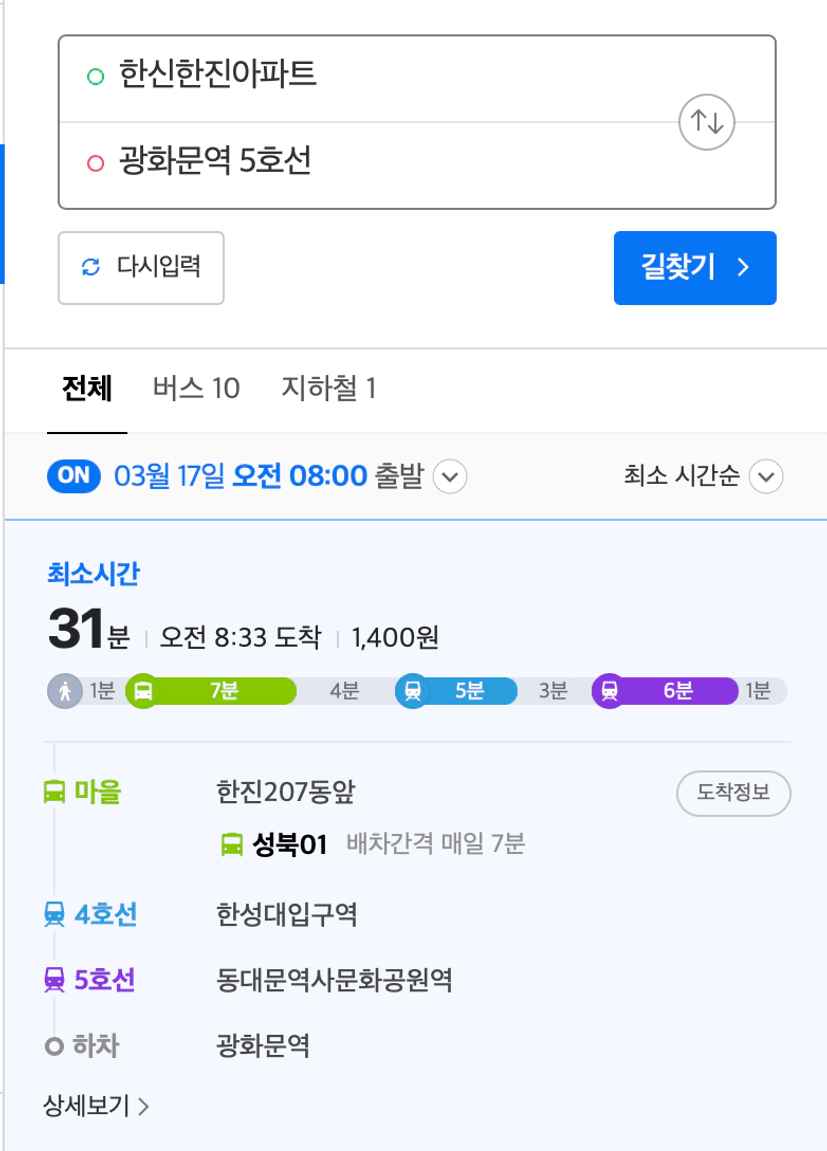Expand the departure time chevron after 출발
Image resolution: width=827 pixels, height=1151 pixels.
[450, 476]
